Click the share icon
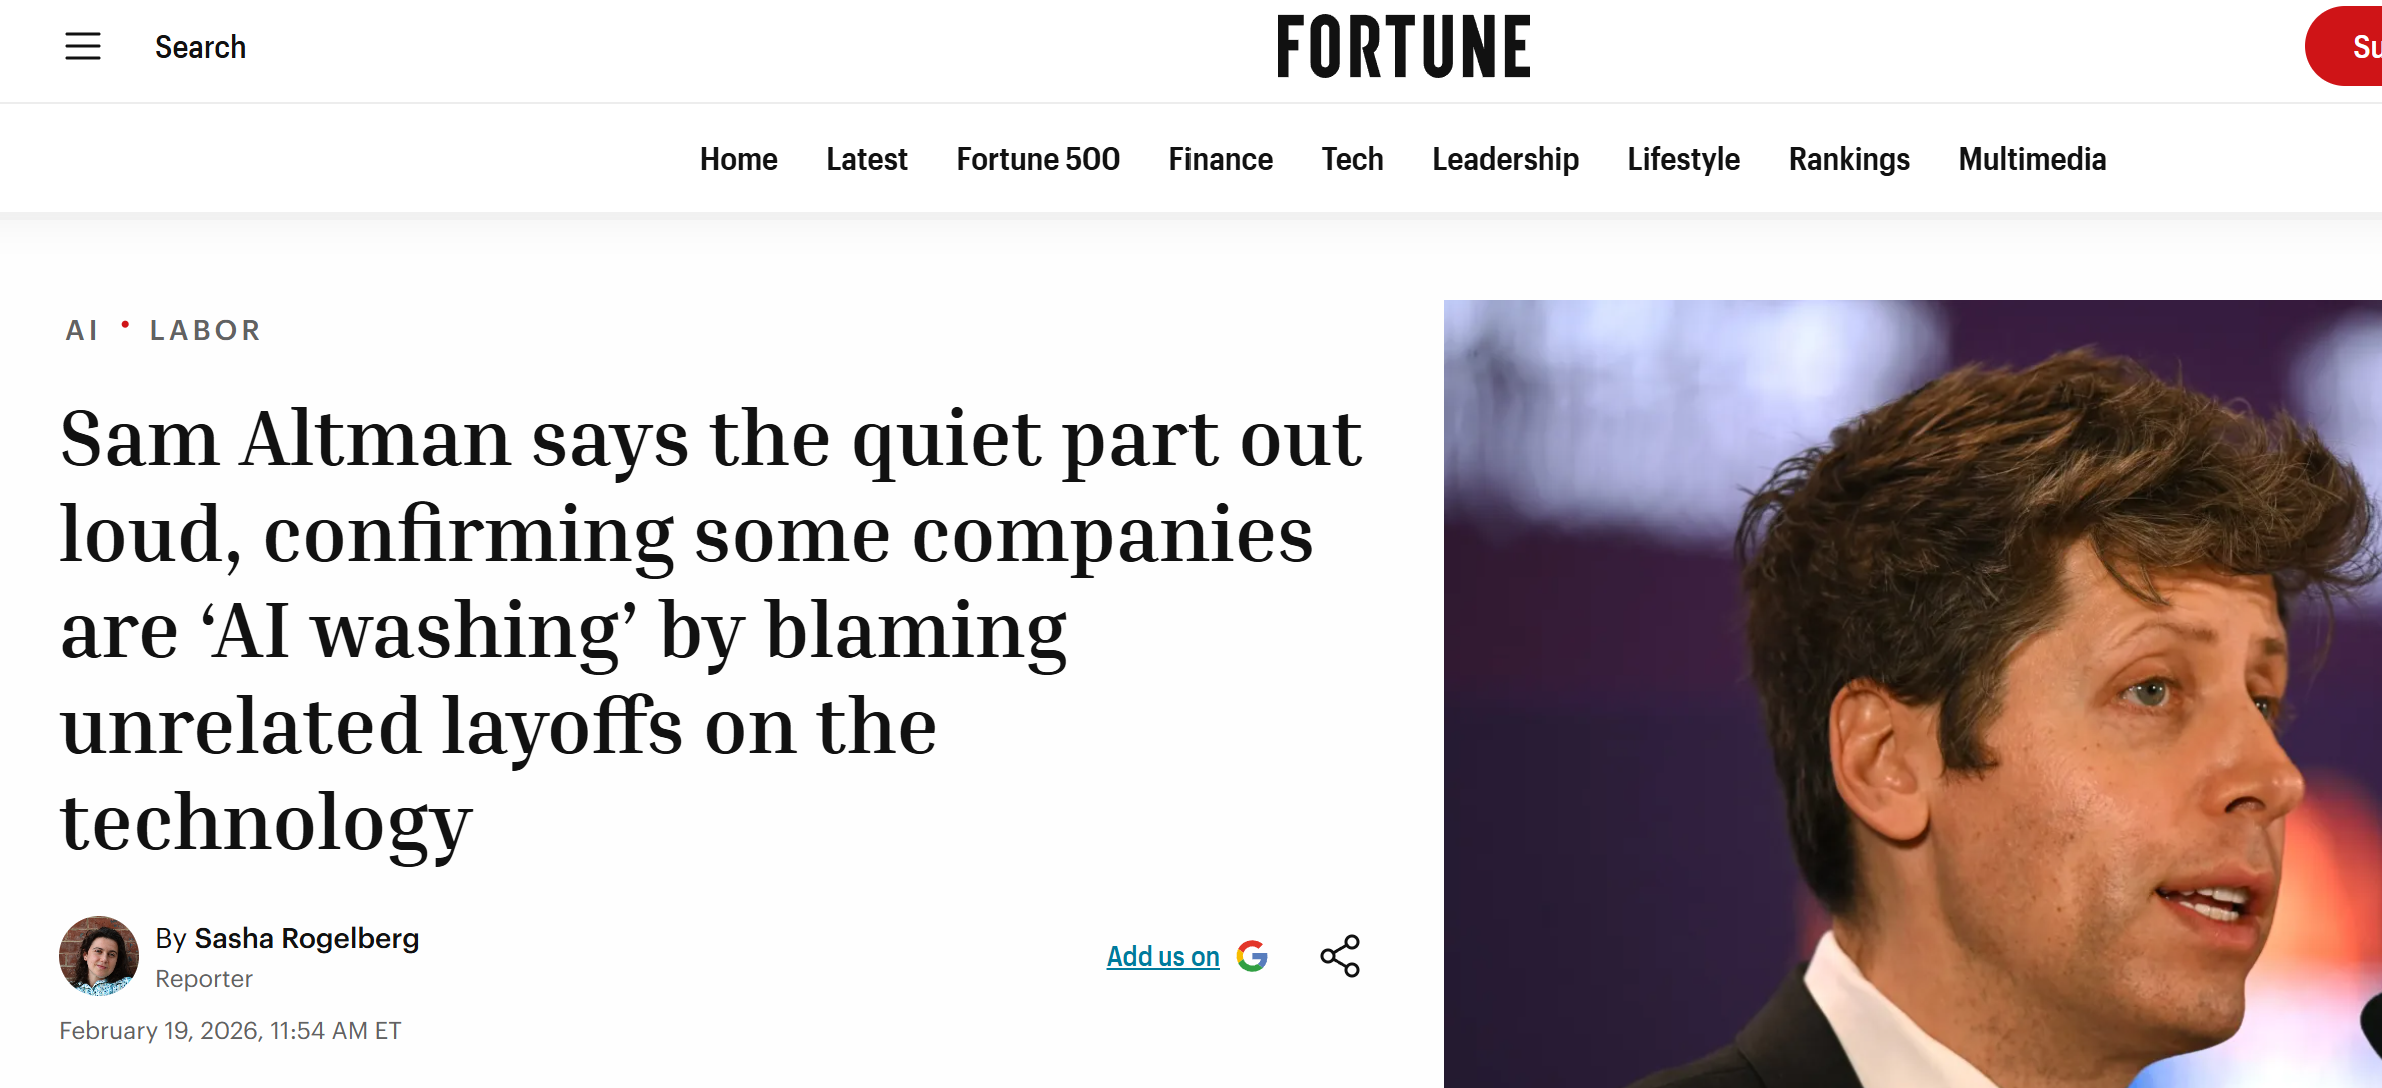The height and width of the screenshot is (1088, 2382). [x=1340, y=956]
